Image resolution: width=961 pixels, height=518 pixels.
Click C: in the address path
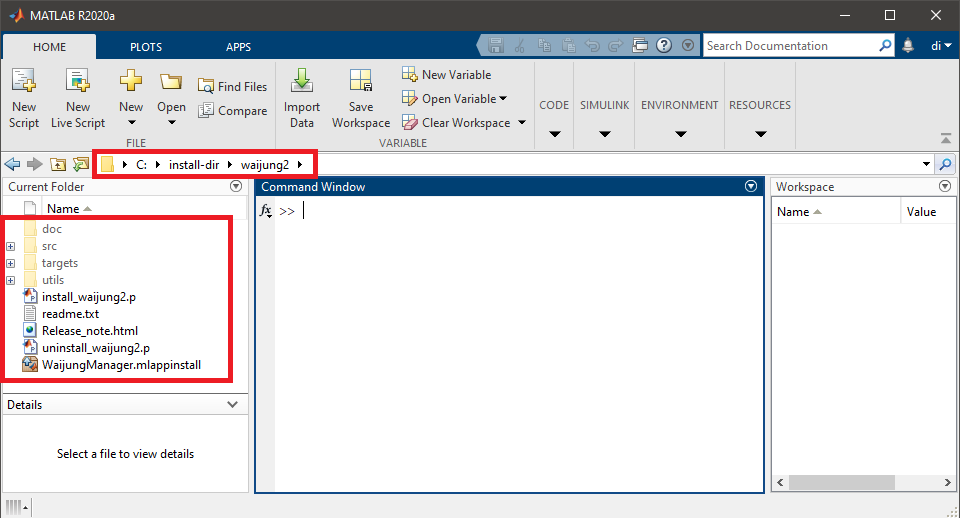142,165
